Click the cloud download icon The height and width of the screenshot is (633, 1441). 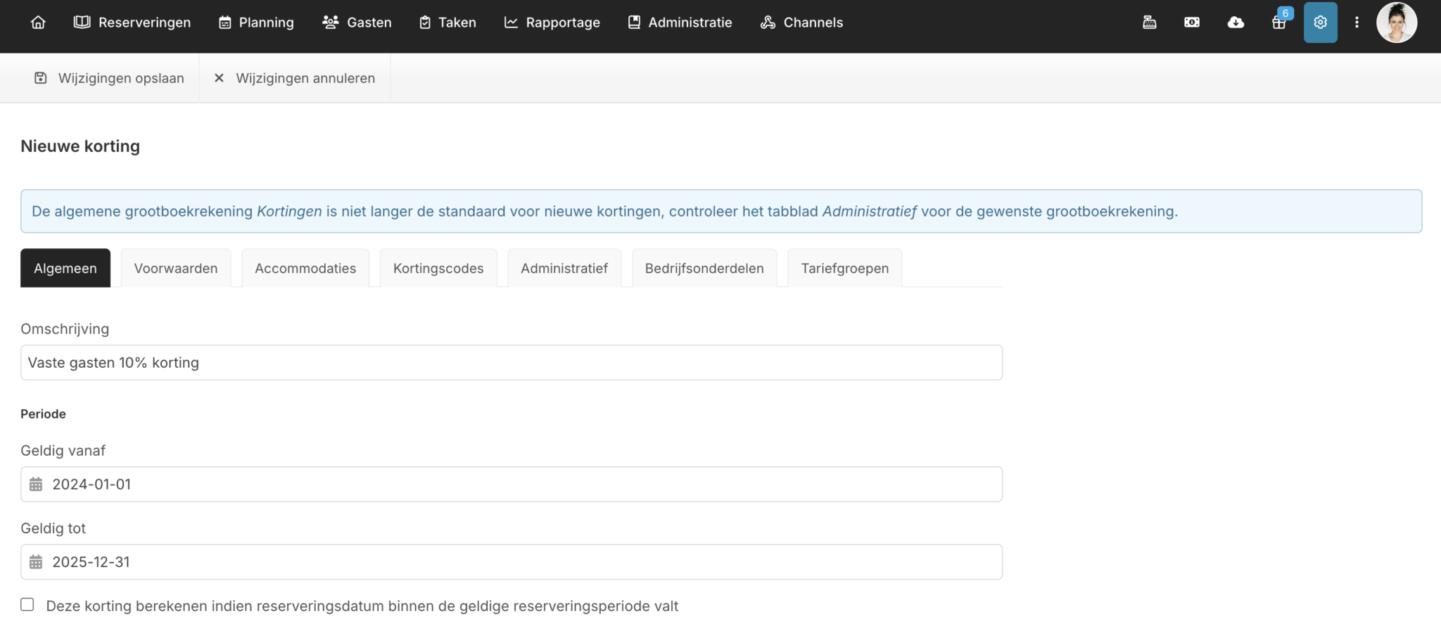pyautogui.click(x=1236, y=22)
